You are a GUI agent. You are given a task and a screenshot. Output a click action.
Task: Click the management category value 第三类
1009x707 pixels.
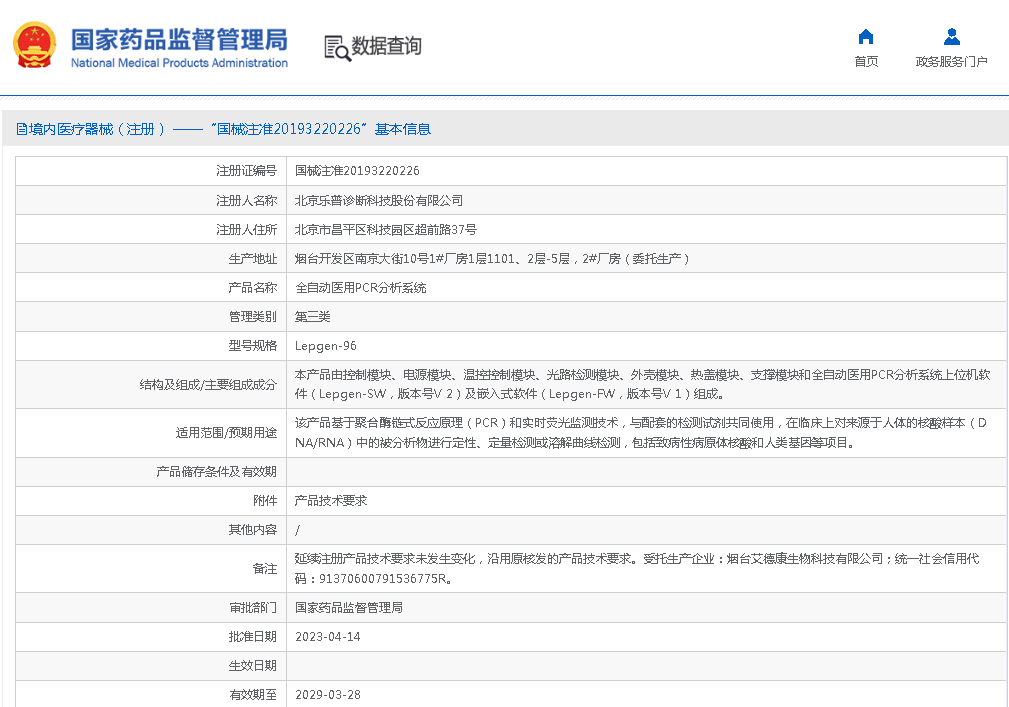point(312,316)
